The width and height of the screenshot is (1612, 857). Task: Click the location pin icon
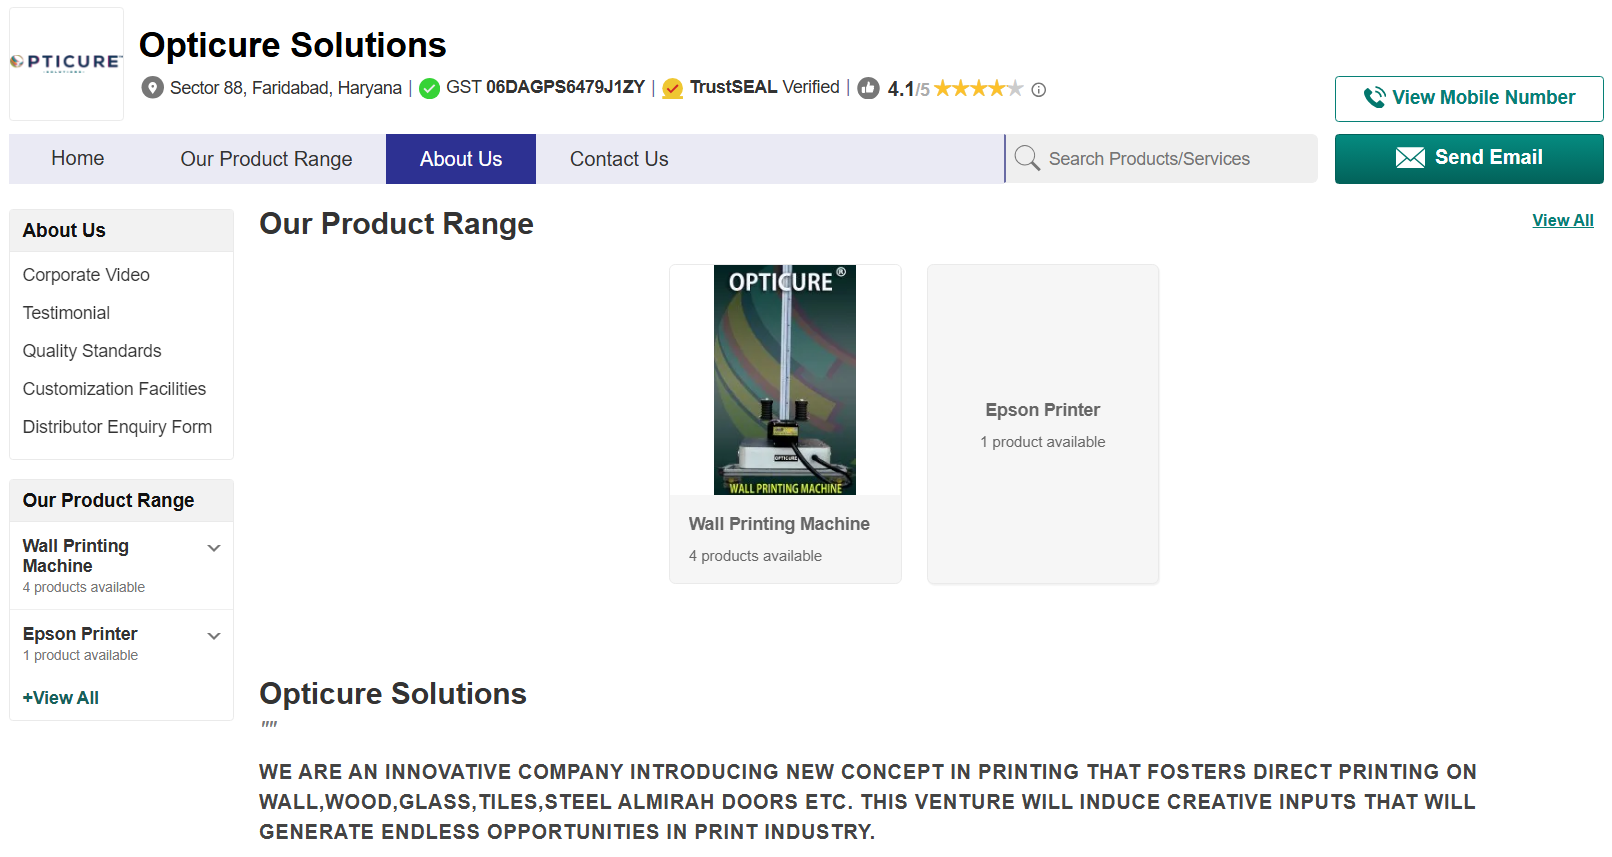coord(152,88)
